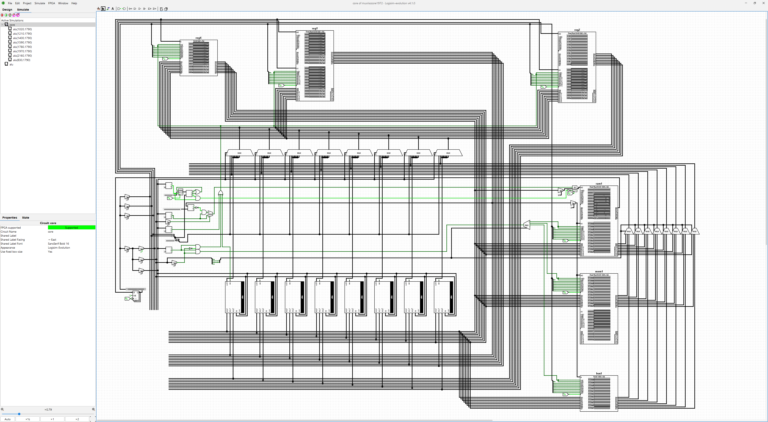Click the green simulation run icon
Image resolution: width=768 pixels, height=422 pixels.
(6, 15)
